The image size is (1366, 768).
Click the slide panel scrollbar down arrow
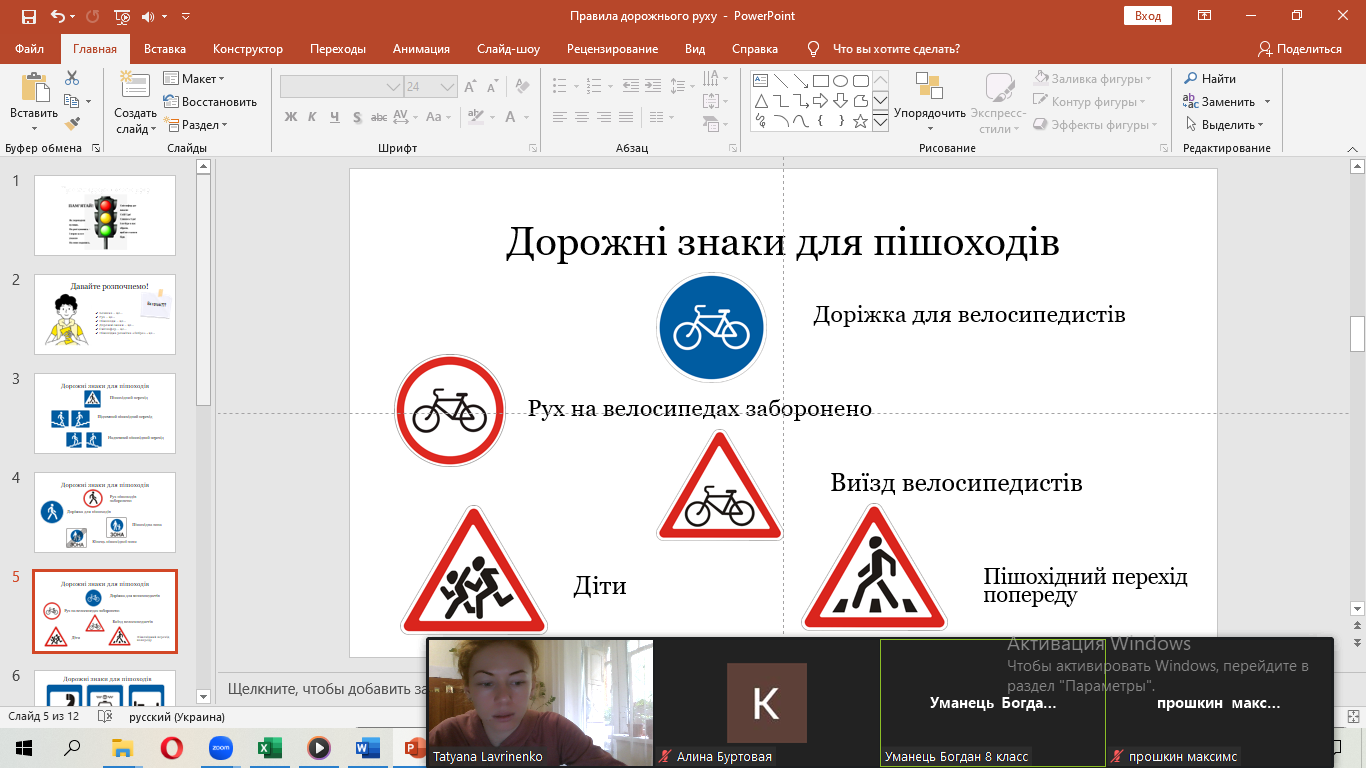[x=204, y=696]
